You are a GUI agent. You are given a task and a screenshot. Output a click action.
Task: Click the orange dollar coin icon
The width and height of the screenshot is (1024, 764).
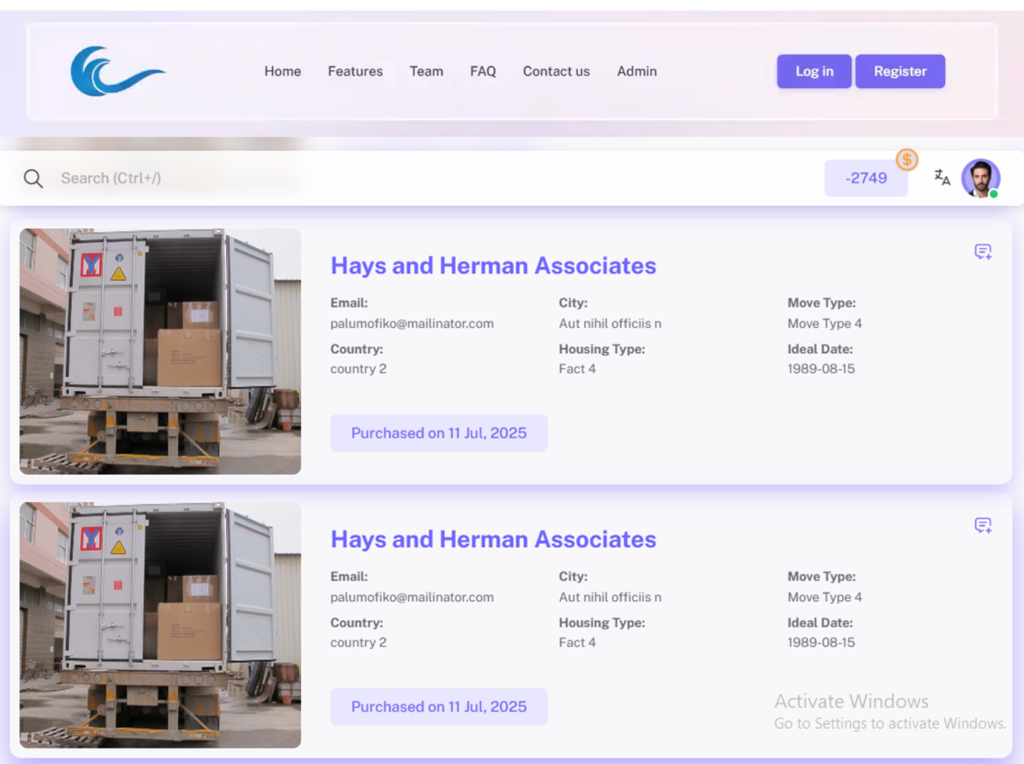coord(907,160)
